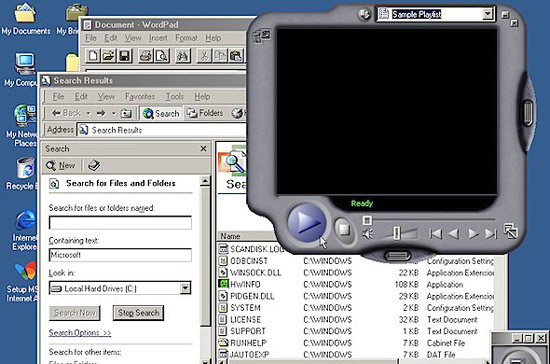This screenshot has height=364, width=550.
Task: Close the Search side pane
Action: pyautogui.click(x=203, y=149)
